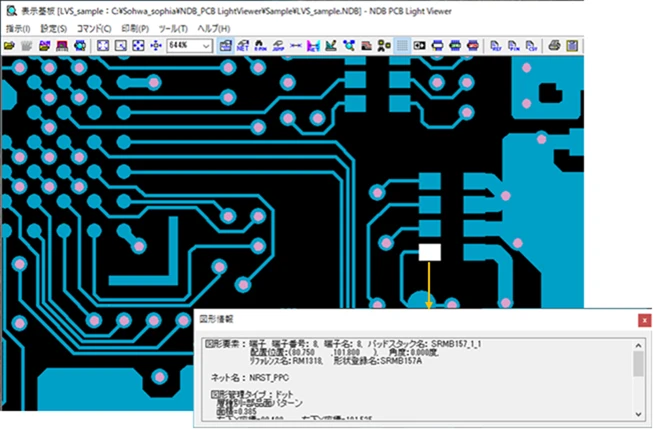Click the fit-to-window zoom icon

pos(101,46)
